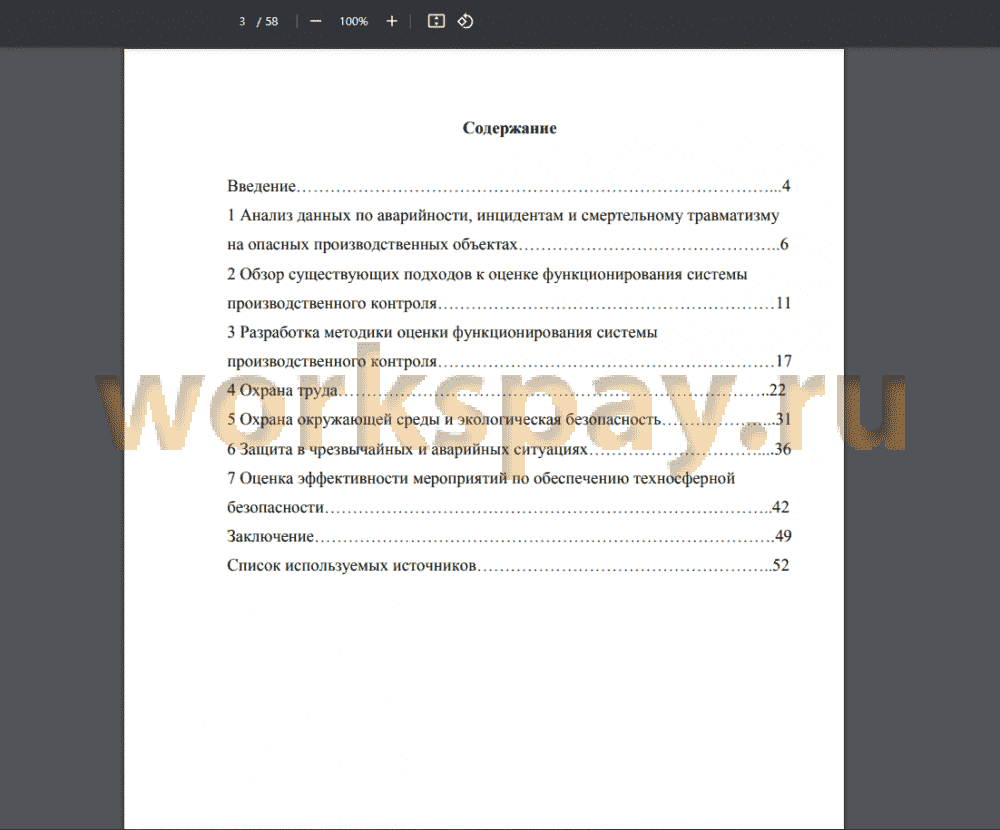Click entry "3 Разработка методики оценки"
The image size is (1000, 830).
tap(442, 332)
